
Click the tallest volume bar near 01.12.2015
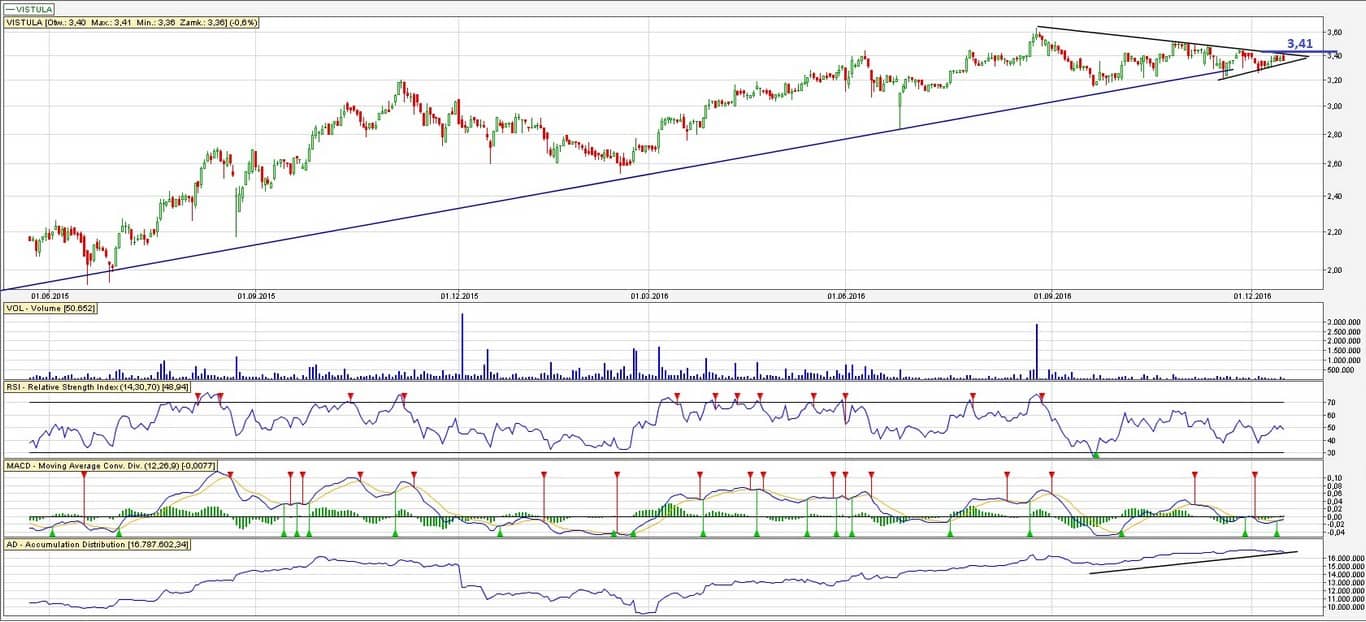point(462,345)
